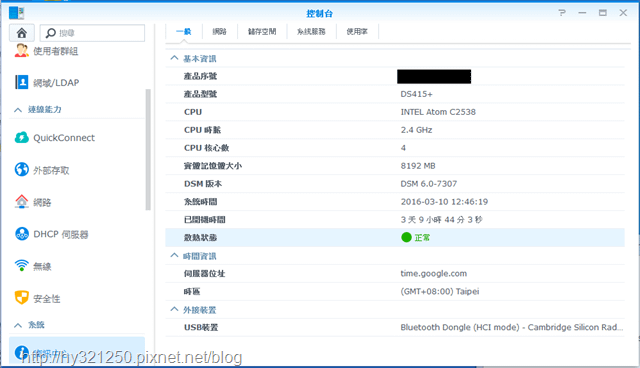Viewport: 640px width, 368px height.
Task: Click the search magnifier icon
Action: click(x=51, y=33)
